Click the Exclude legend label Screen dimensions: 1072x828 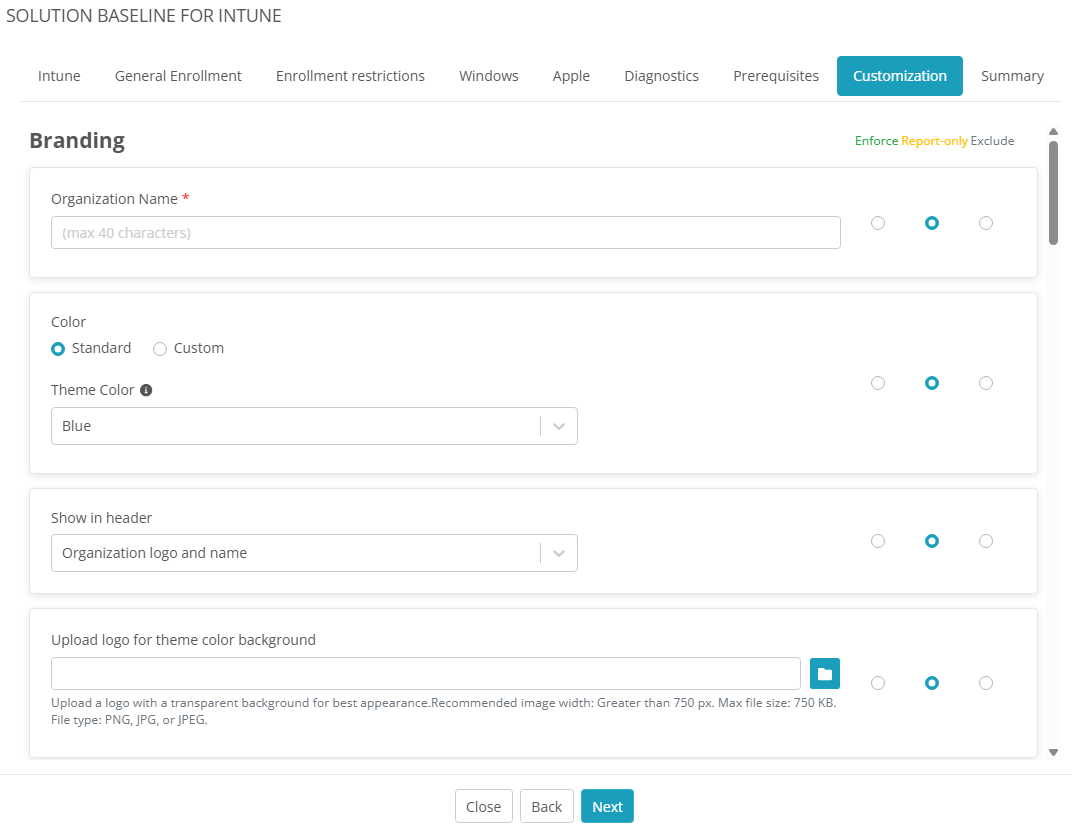point(992,141)
